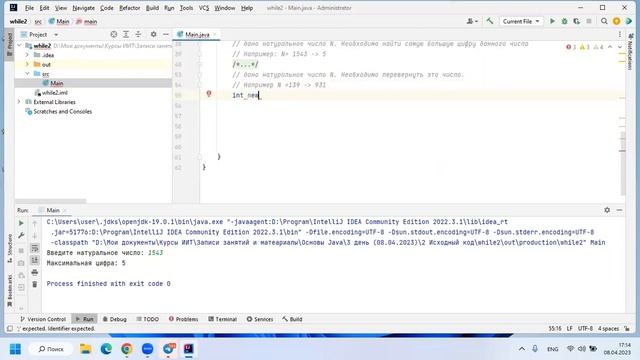Collapse the src folder
This screenshot has height=360, width=640.
tap(27, 74)
